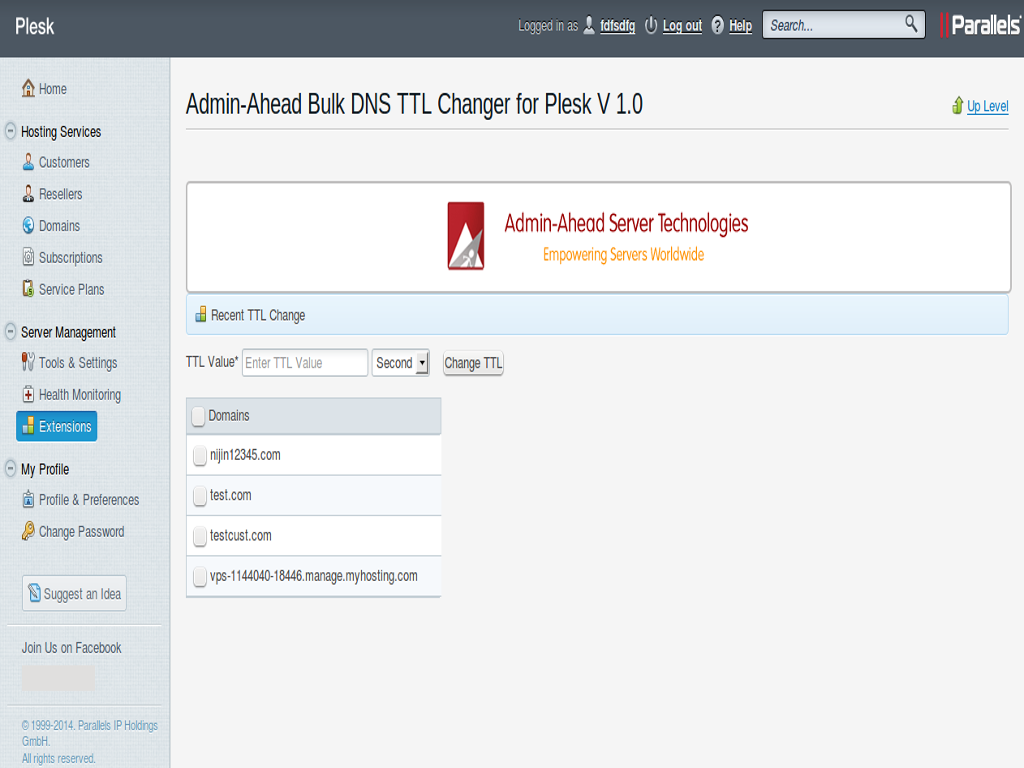Open Change Password in sidebar
Screen dimensions: 1024x768
81,532
